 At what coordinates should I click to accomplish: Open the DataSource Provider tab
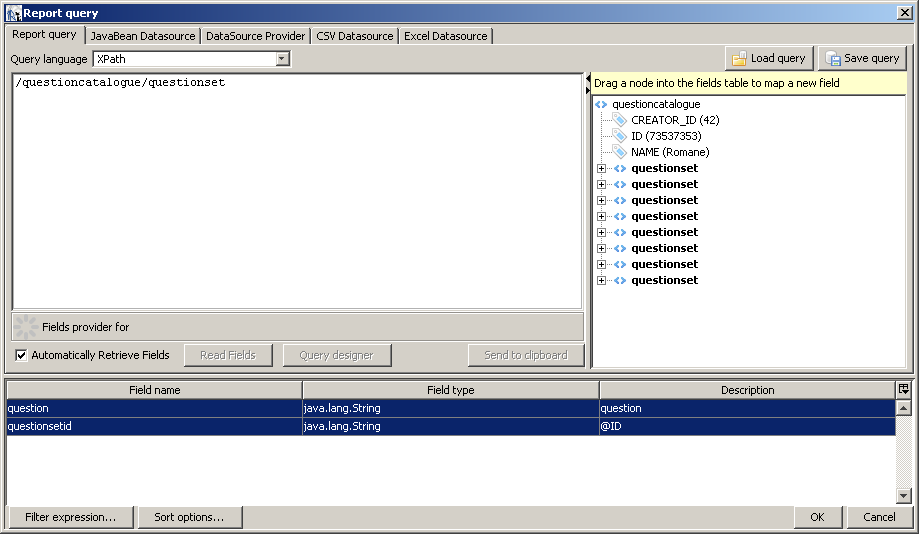(x=256, y=36)
